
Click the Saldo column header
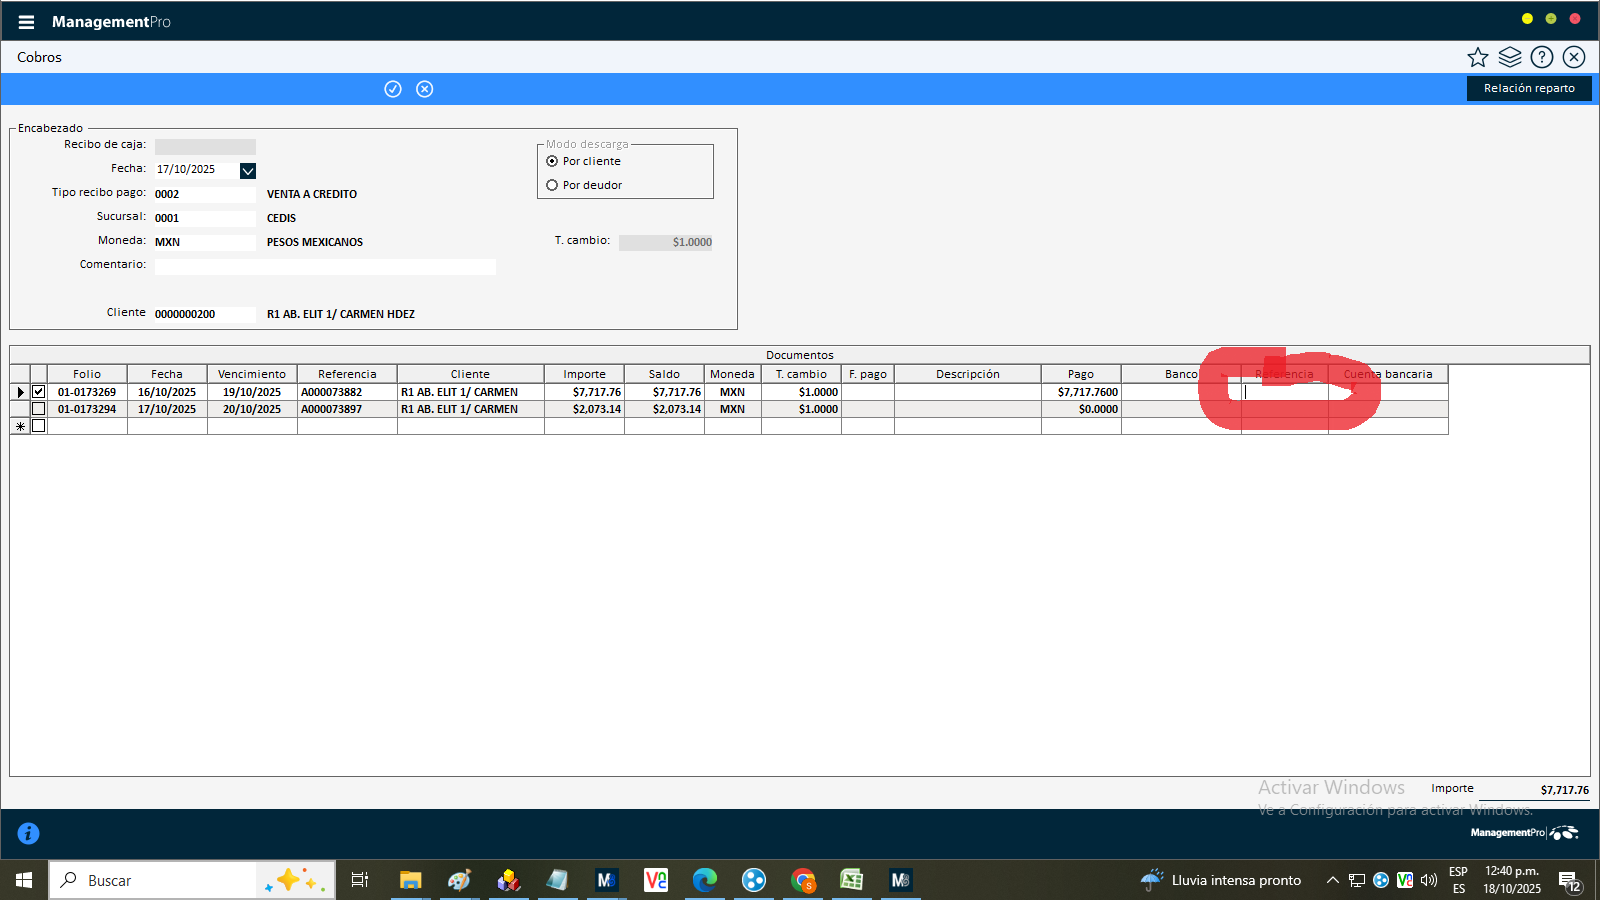(x=664, y=374)
